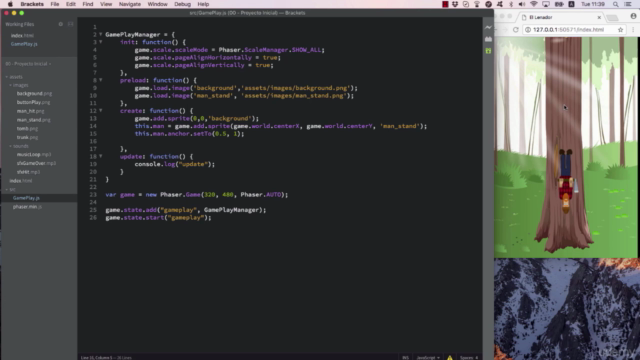The height and width of the screenshot is (360, 640).
Task: Open background.png in the file tree
Action: point(34,93)
